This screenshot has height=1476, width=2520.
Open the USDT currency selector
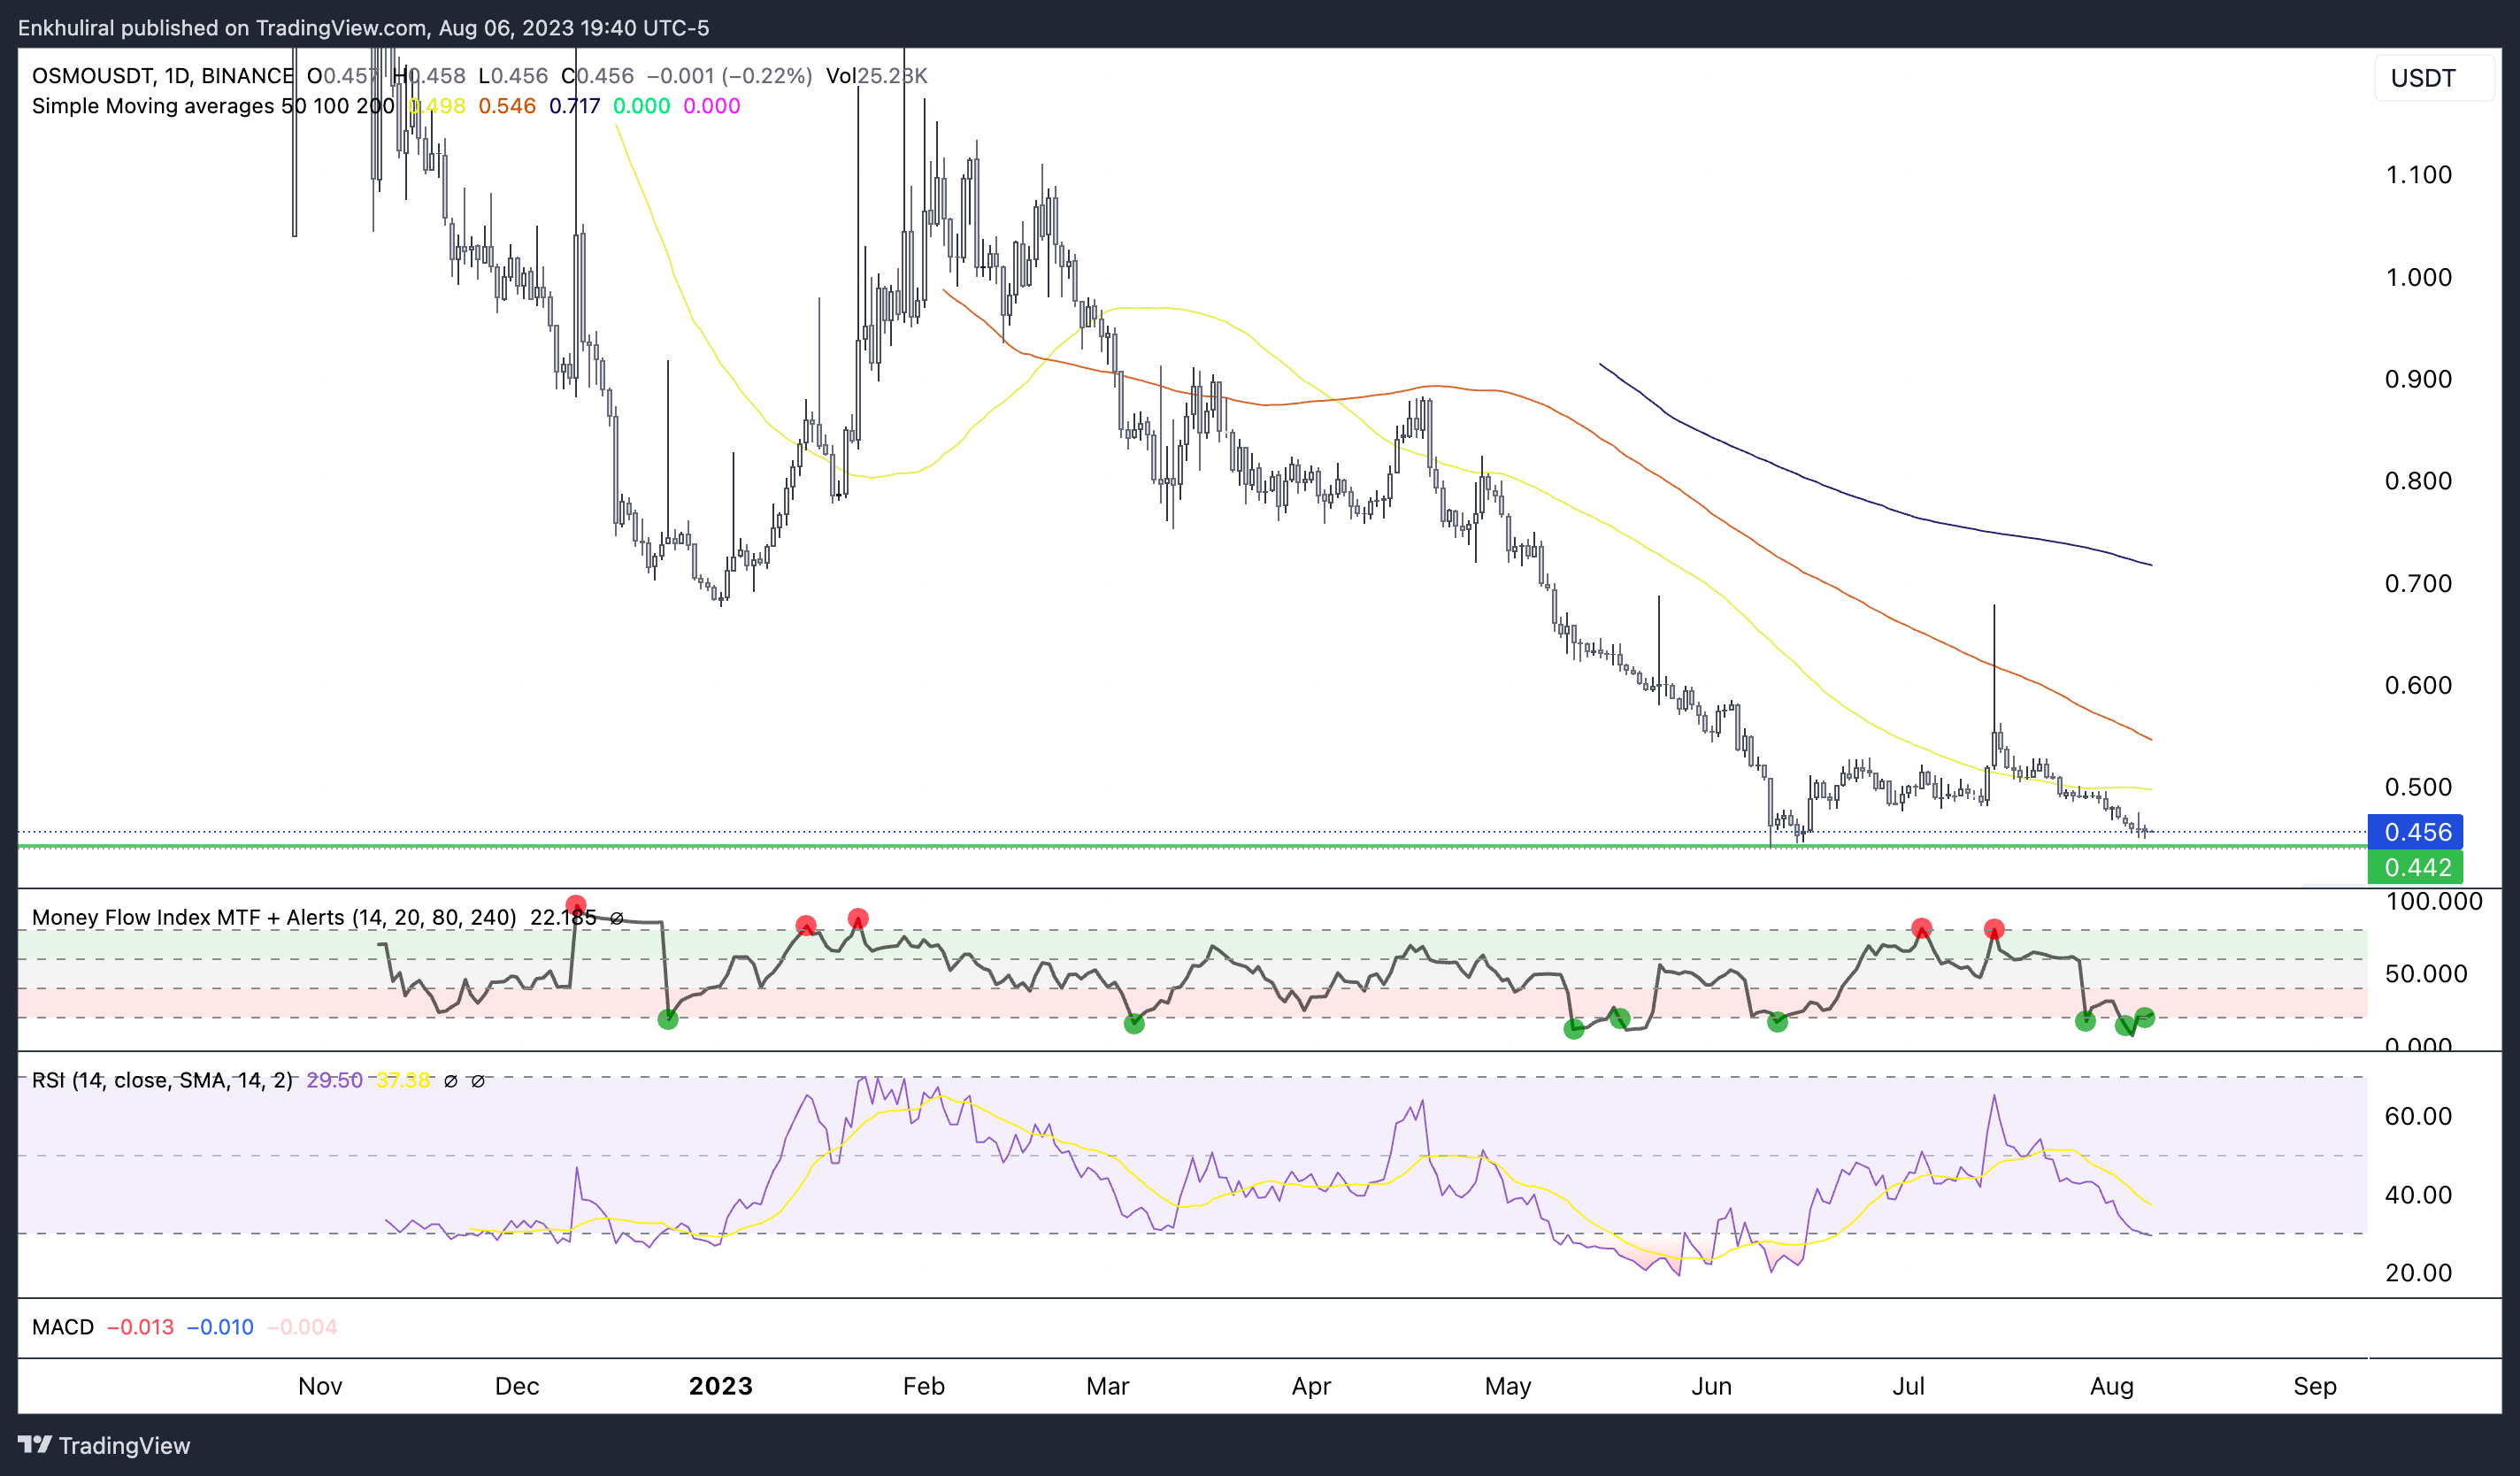pyautogui.click(x=2422, y=78)
